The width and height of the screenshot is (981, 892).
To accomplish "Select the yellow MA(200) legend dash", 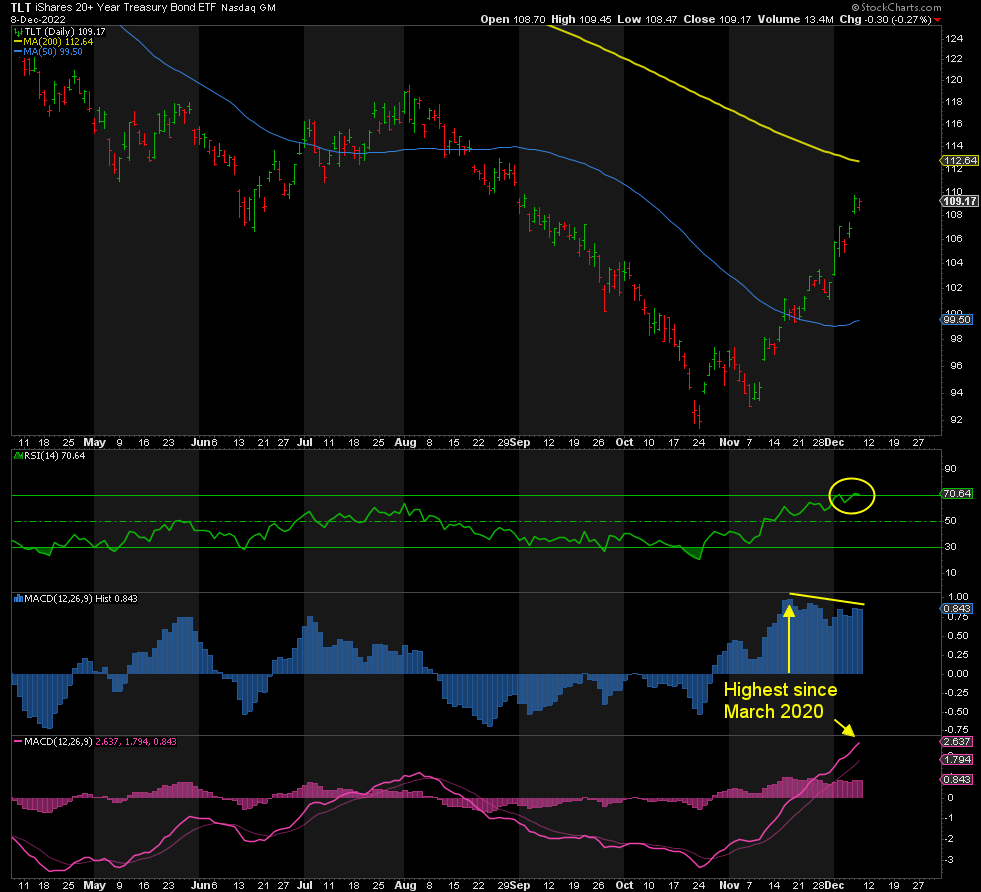I will 18,42.
